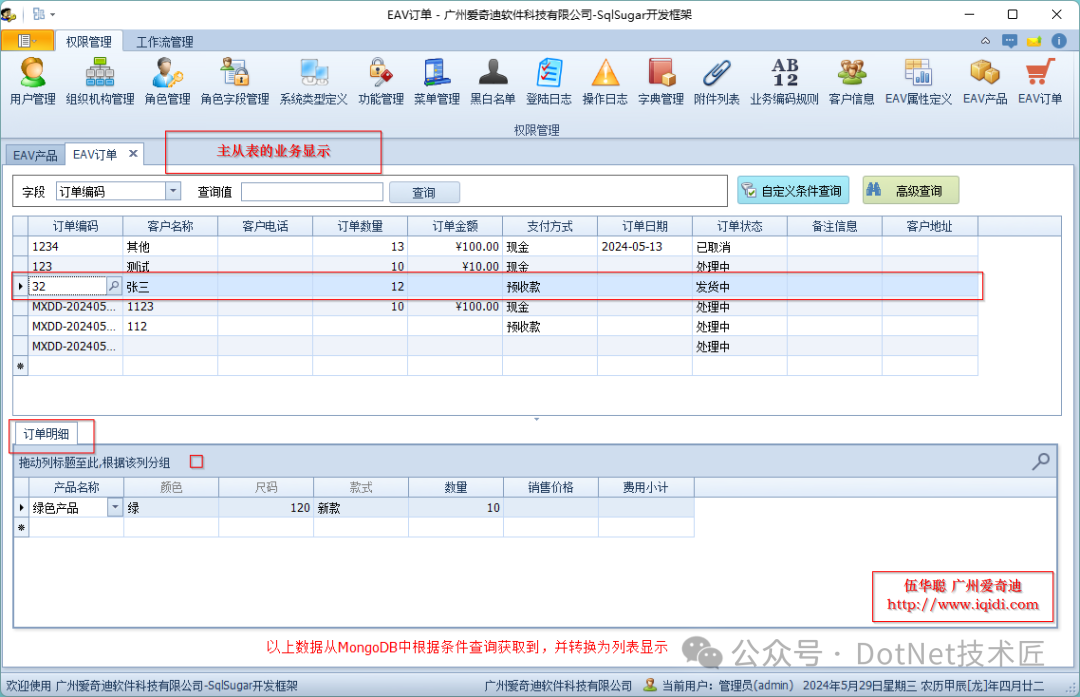This screenshot has width=1080, height=697.
Task: Switch to 工作流管理 ribbon tab
Action: coord(165,42)
